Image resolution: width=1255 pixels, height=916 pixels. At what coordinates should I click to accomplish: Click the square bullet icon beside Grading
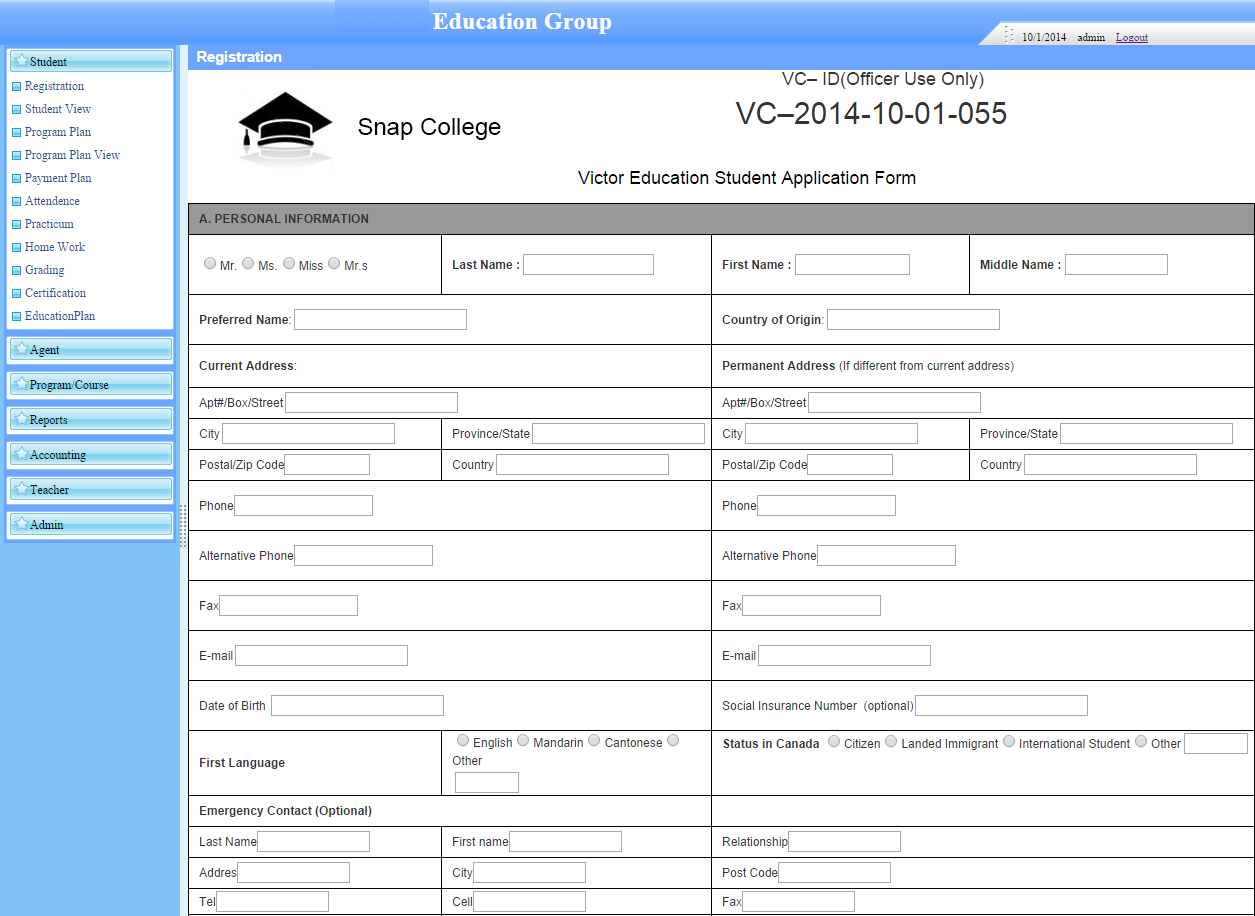click(16, 271)
